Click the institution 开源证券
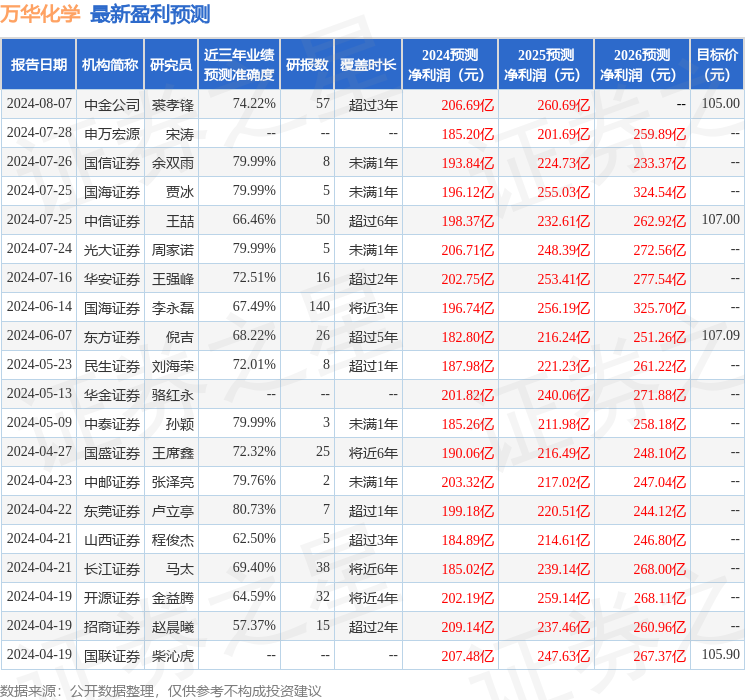This screenshot has height=700, width=745. [112, 598]
